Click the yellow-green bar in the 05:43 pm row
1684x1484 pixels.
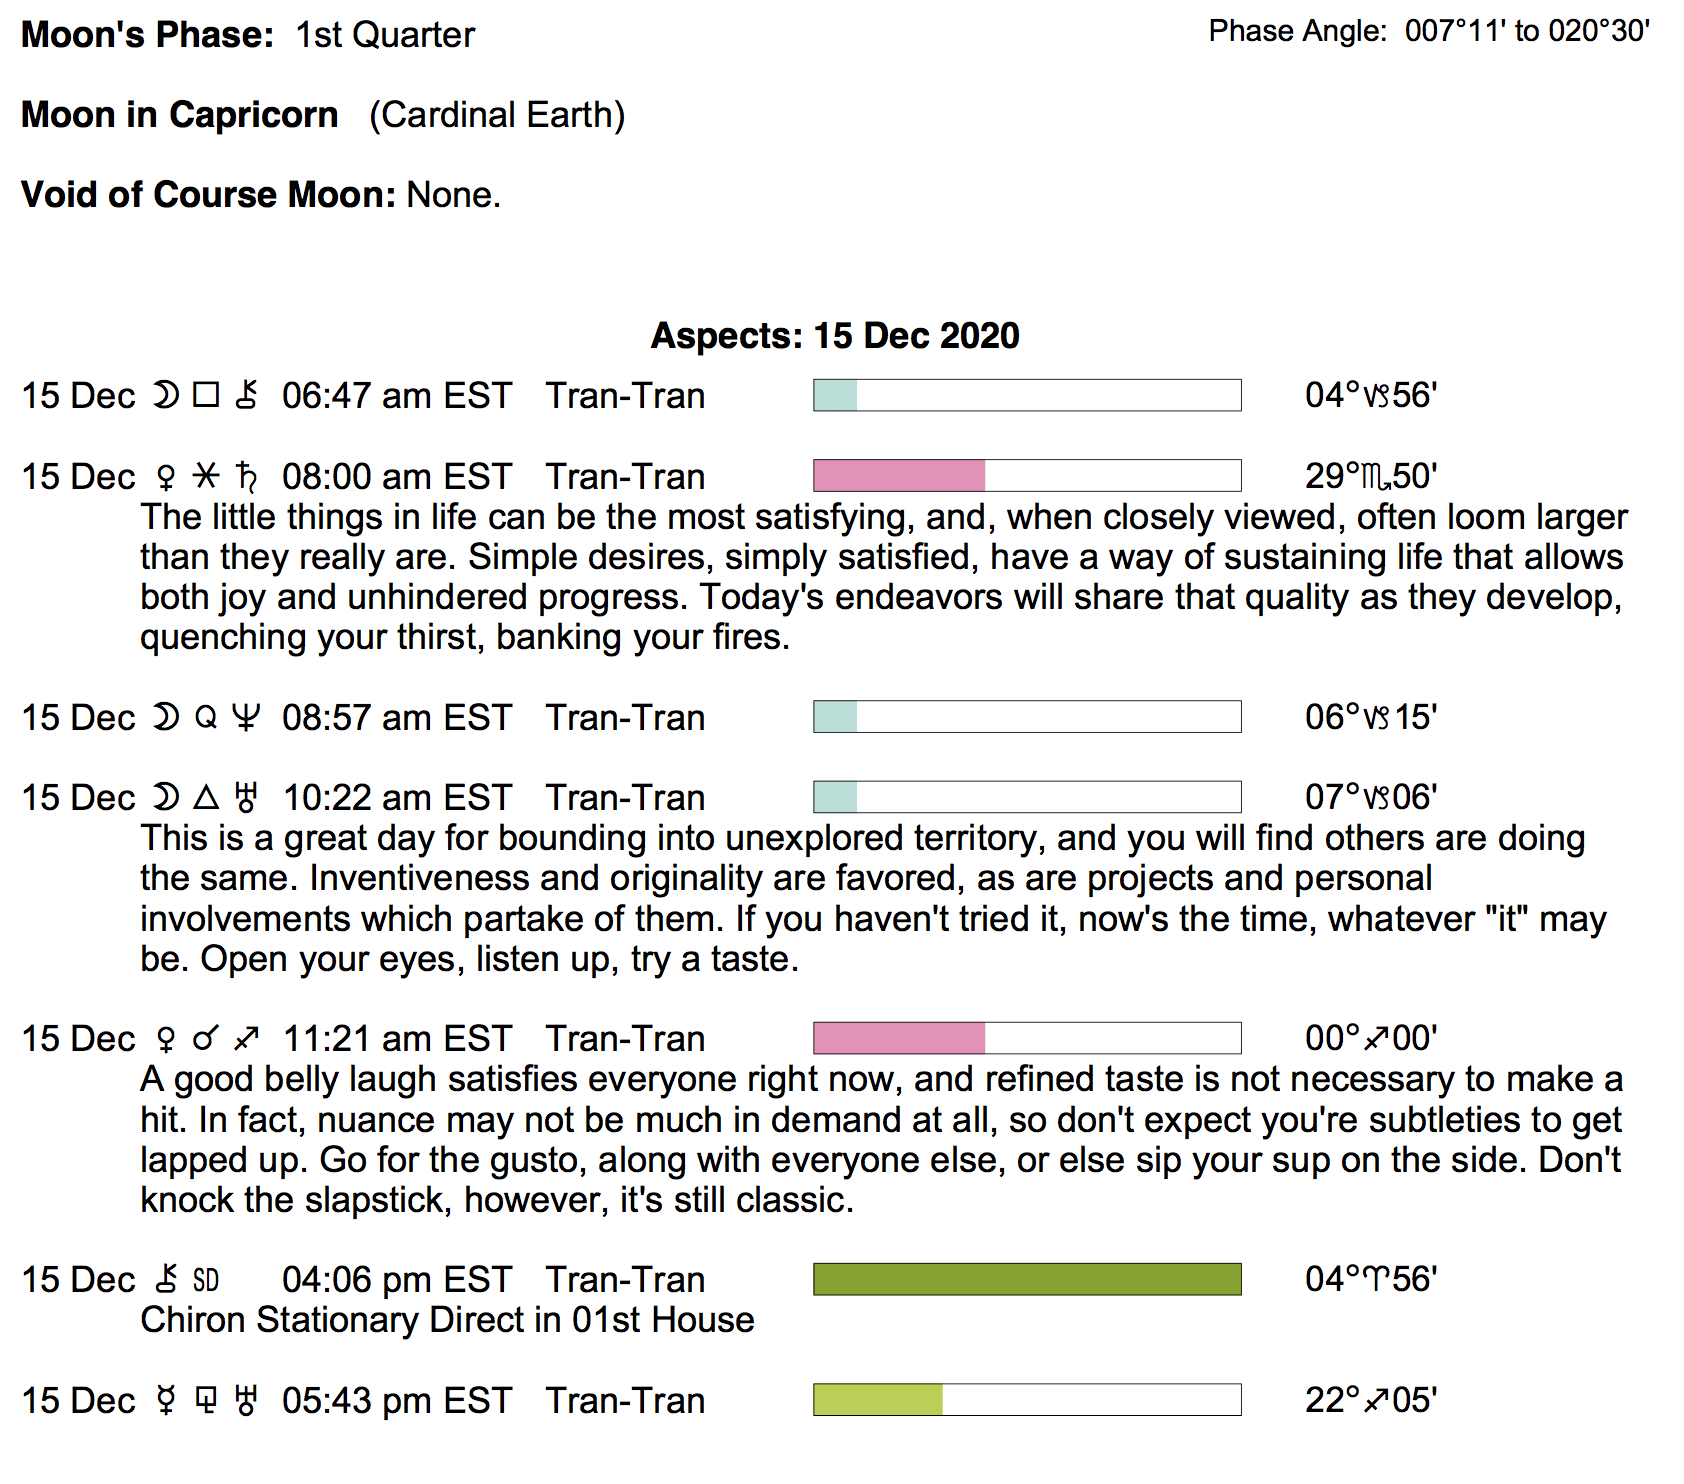878,1400
